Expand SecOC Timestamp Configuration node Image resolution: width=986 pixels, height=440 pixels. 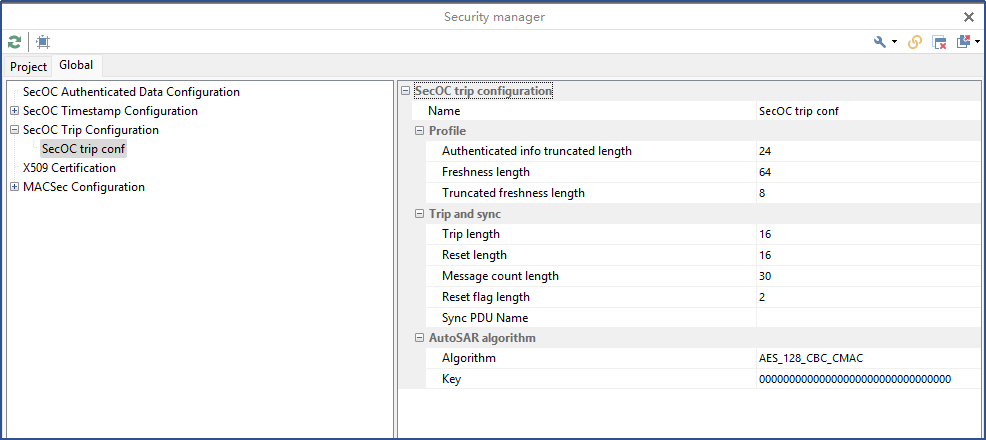click(14, 111)
